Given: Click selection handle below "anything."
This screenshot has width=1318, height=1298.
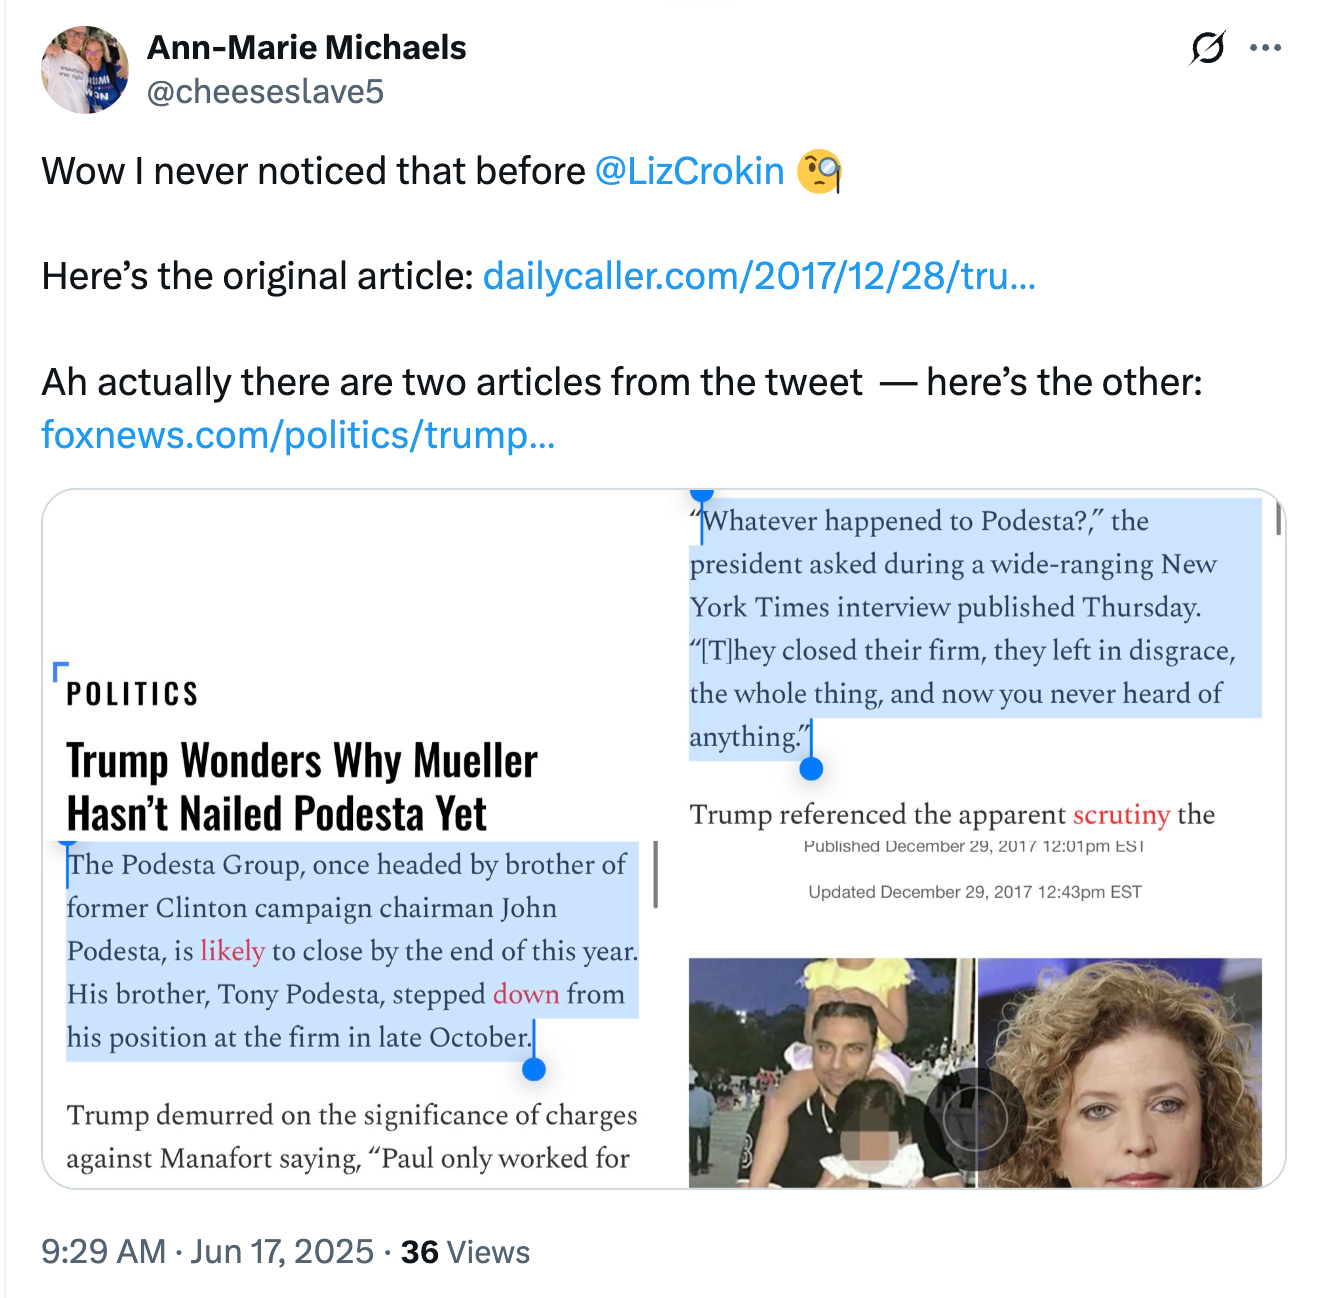Looking at the screenshot, I should (811, 768).
